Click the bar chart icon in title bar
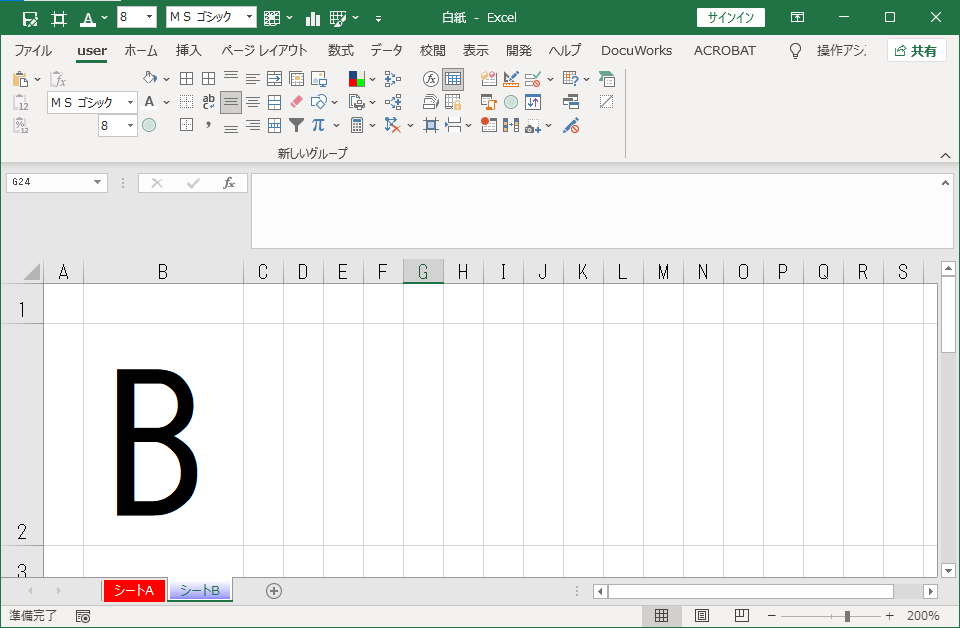 (313, 18)
